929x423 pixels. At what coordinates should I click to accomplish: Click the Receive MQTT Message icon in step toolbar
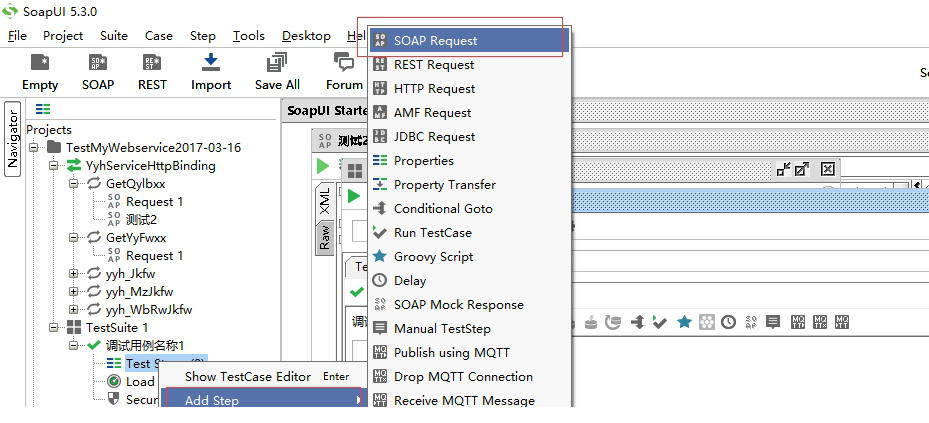842,322
